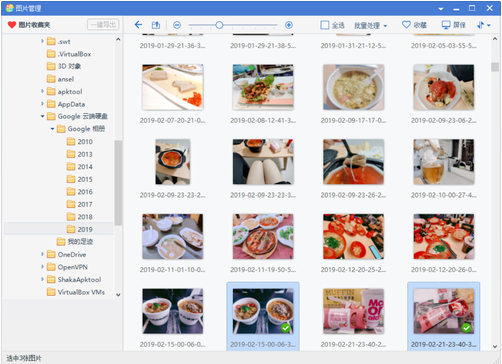502x364 pixels.
Task: Select photo thumbnail 2019-02-09-23-23-3
Action: (263, 162)
